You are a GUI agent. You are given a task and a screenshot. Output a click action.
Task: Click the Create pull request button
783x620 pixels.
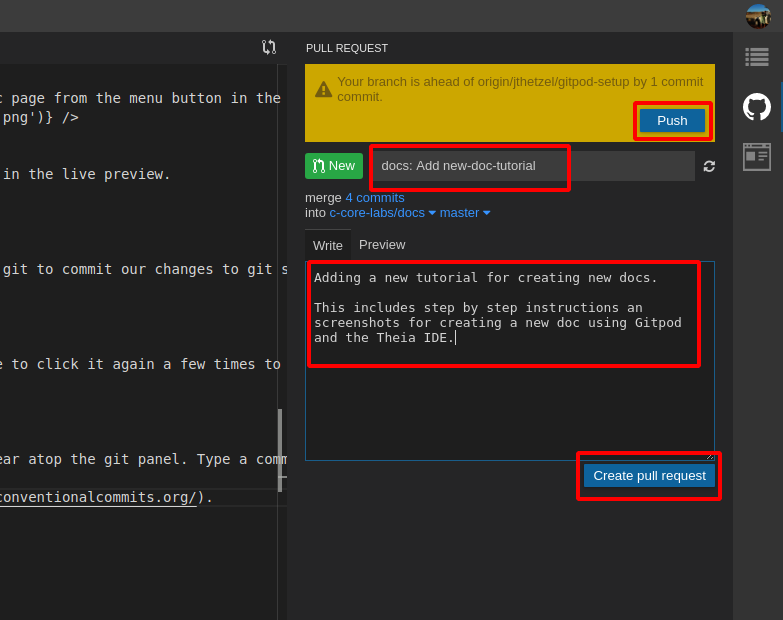[649, 476]
